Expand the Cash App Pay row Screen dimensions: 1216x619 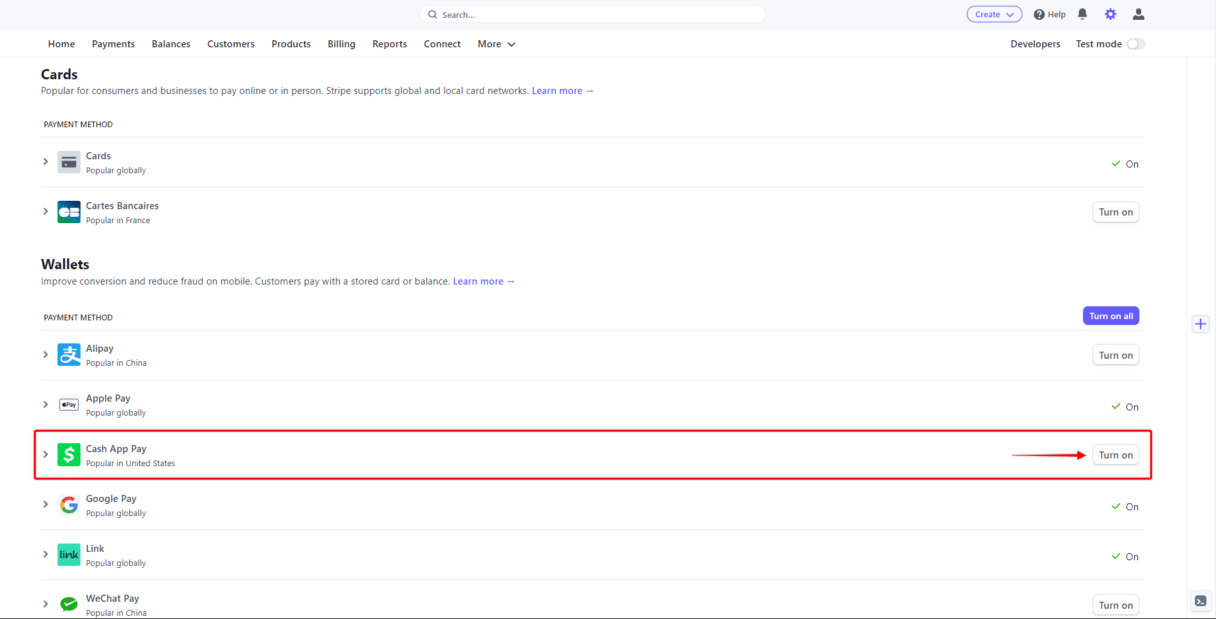point(45,454)
